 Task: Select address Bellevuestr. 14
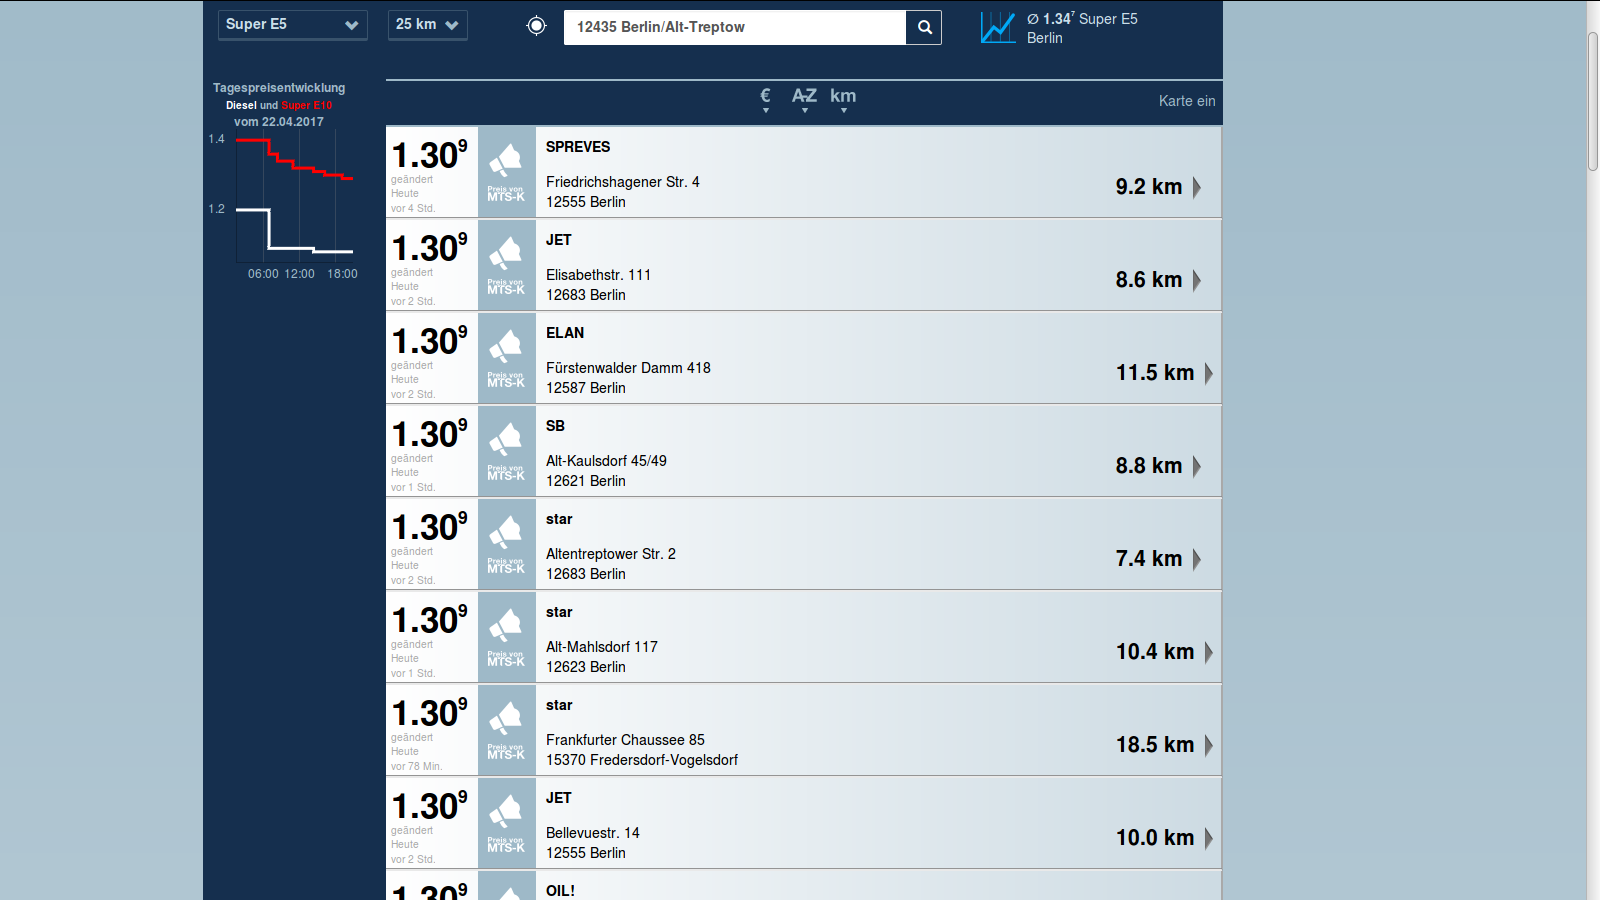[x=593, y=833]
